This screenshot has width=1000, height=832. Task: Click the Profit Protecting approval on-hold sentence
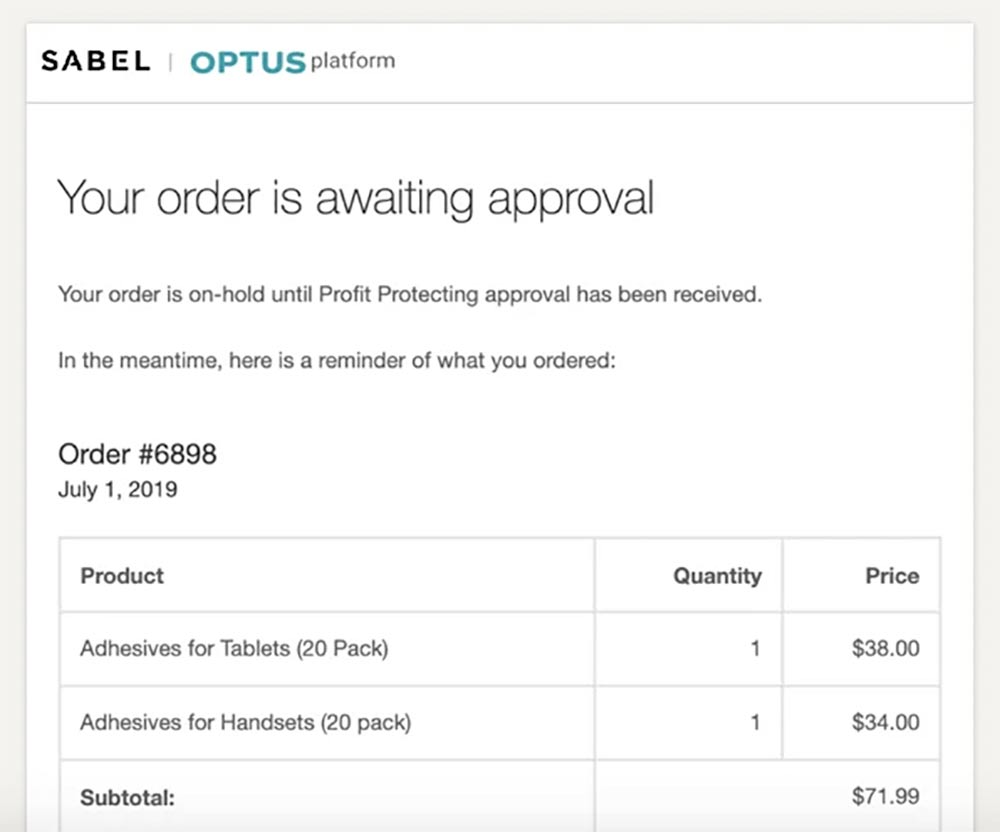[410, 295]
